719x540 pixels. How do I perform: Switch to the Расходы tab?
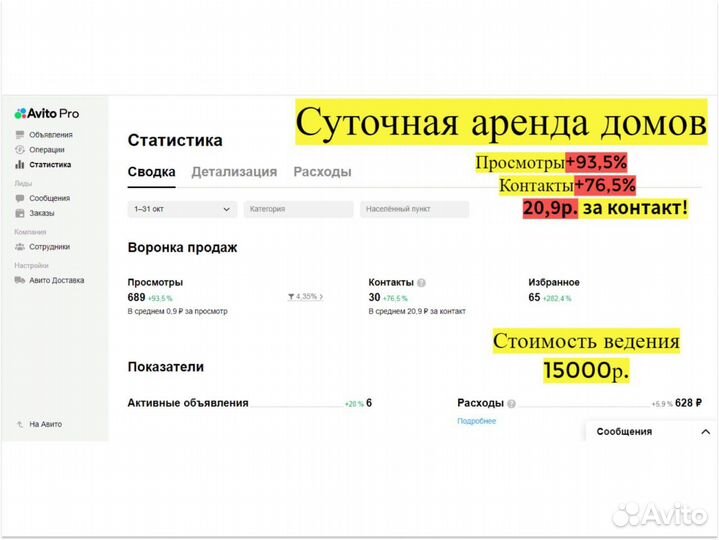tap(322, 172)
